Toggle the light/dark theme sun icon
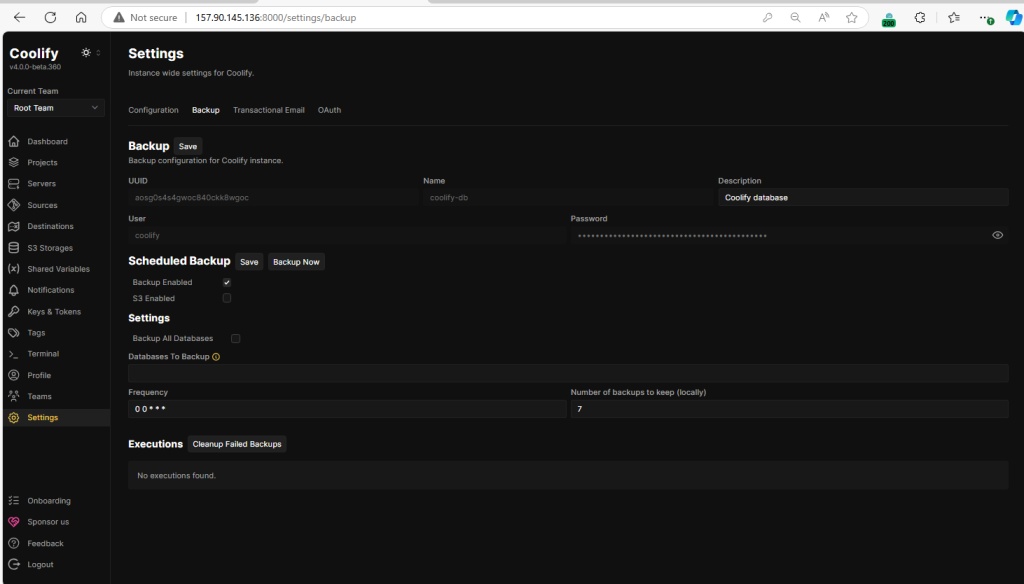Viewport: 1024px width, 584px height. point(86,53)
